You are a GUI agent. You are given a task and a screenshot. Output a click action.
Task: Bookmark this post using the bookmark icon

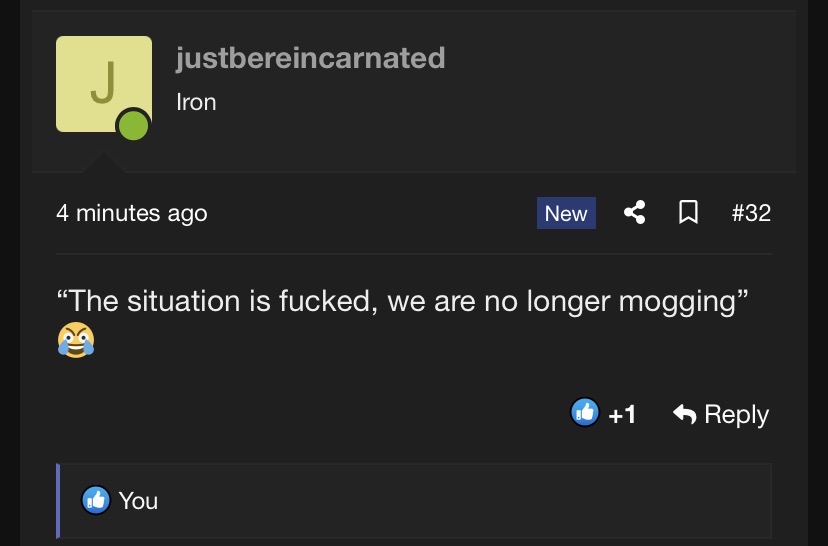pos(688,213)
